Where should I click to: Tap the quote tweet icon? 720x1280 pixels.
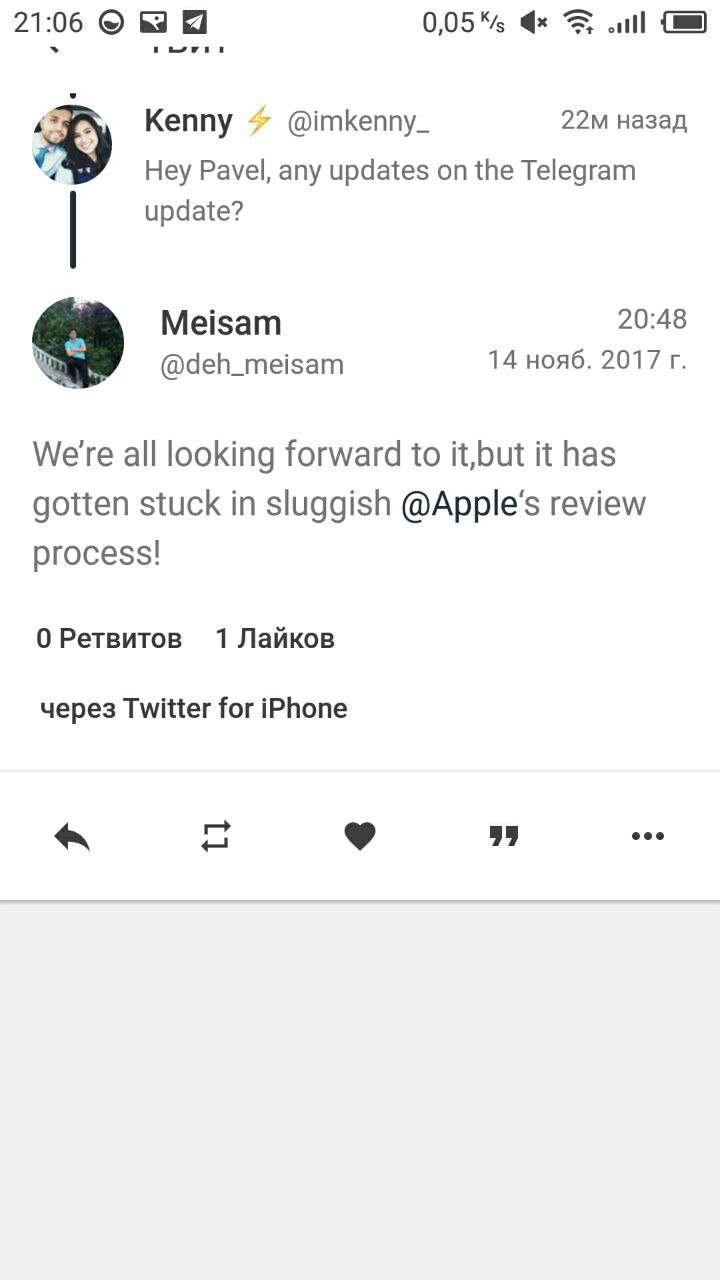click(x=504, y=836)
